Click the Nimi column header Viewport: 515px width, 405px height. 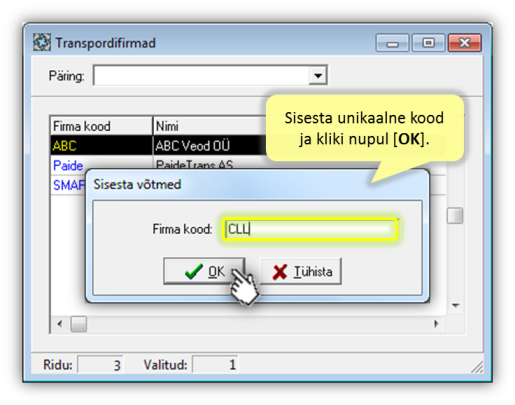tap(209, 126)
